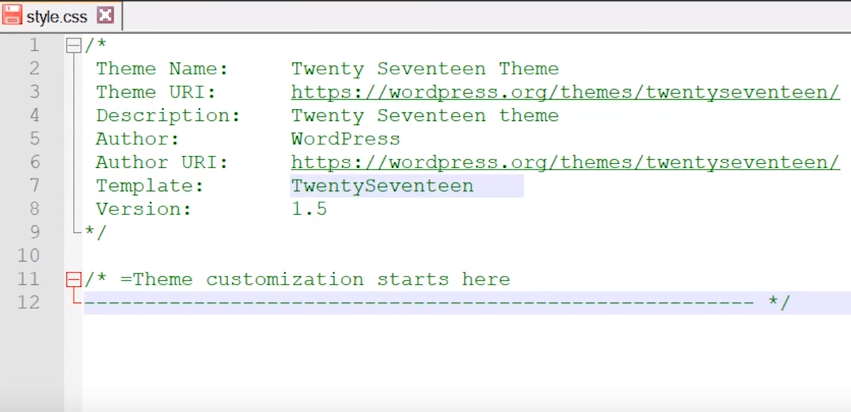Click the 'Author URI:' label
851x412 pixels.
click(x=162, y=162)
